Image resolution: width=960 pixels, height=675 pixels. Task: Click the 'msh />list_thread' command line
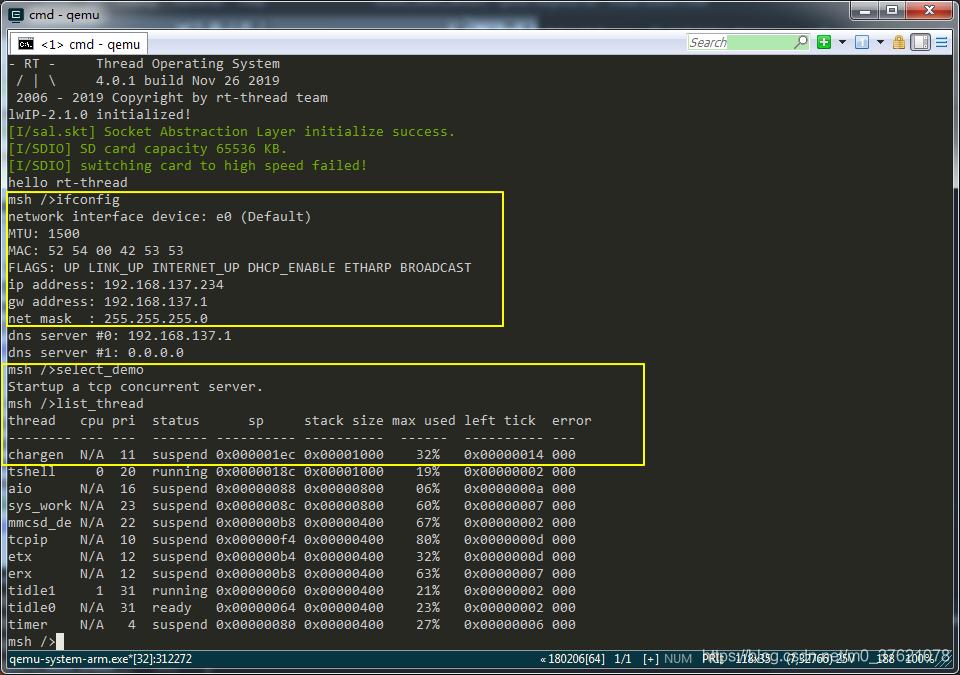[76, 404]
